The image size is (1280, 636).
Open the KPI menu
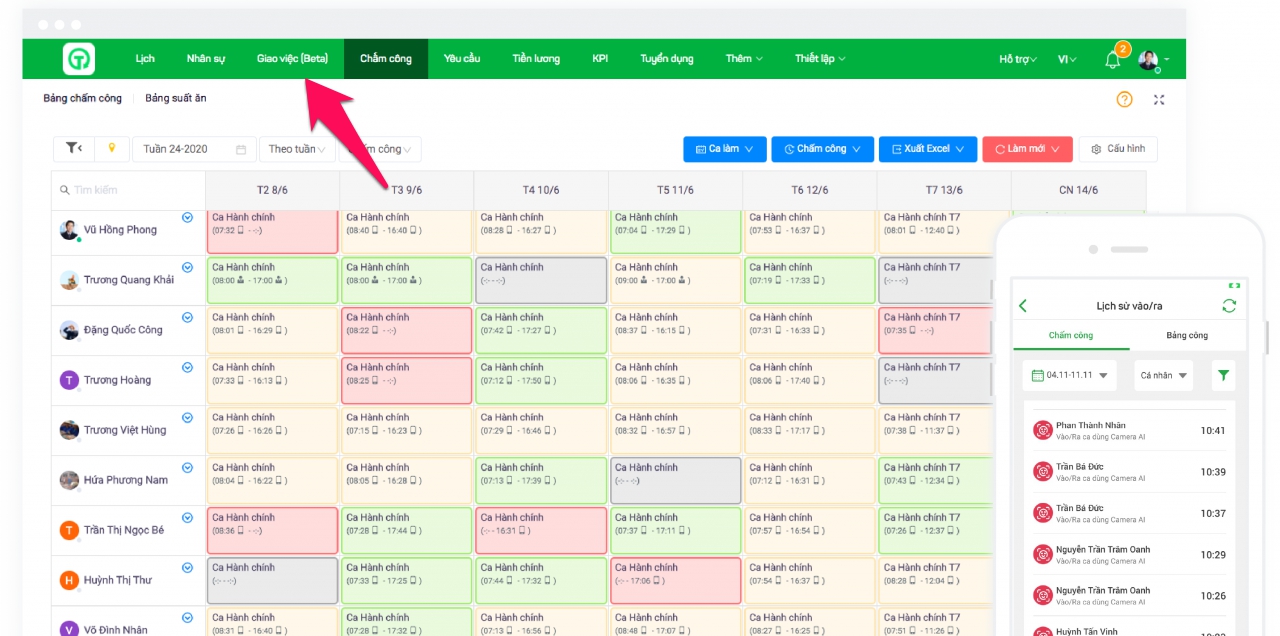(600, 59)
